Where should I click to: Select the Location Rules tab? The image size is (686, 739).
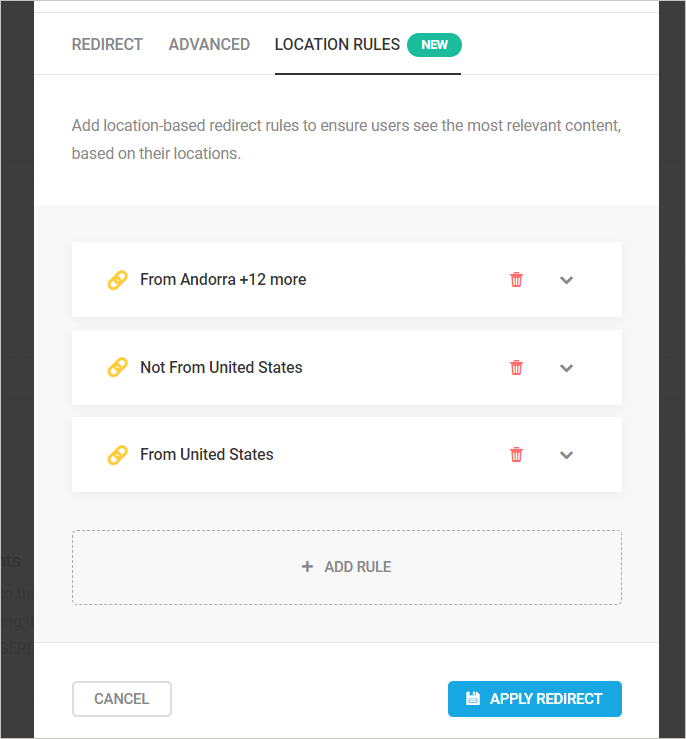coord(337,45)
